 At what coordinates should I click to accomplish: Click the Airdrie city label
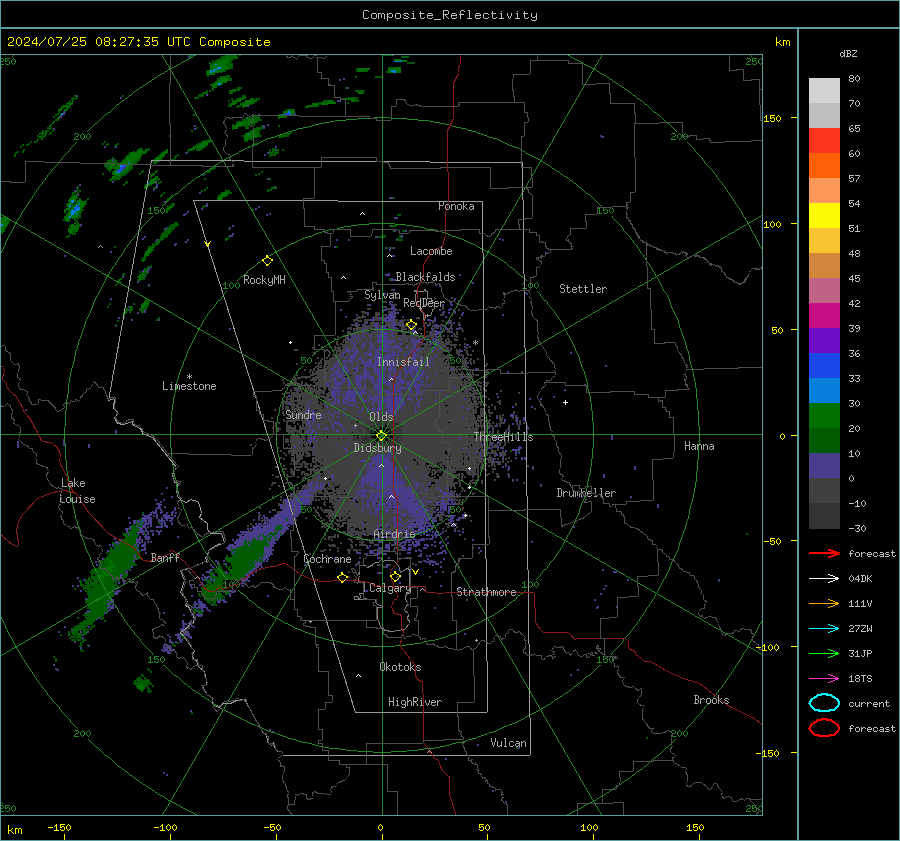pos(394,534)
